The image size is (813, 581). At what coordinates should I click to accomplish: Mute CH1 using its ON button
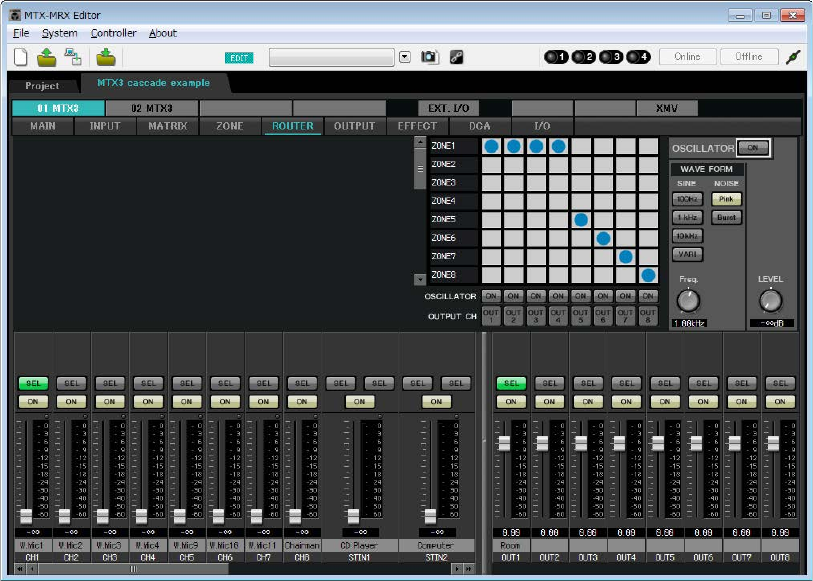tap(32, 401)
